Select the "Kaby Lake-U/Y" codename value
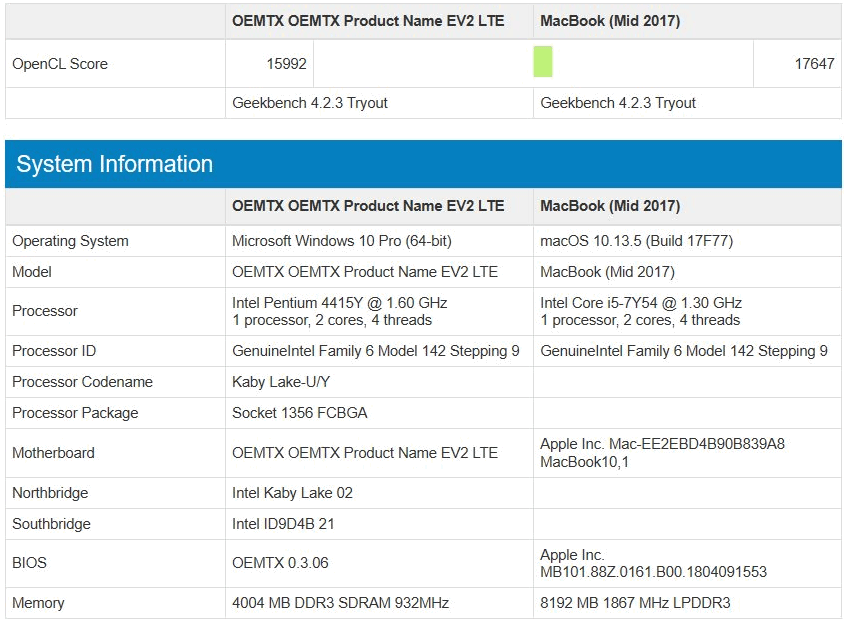847x623 pixels. coord(281,382)
